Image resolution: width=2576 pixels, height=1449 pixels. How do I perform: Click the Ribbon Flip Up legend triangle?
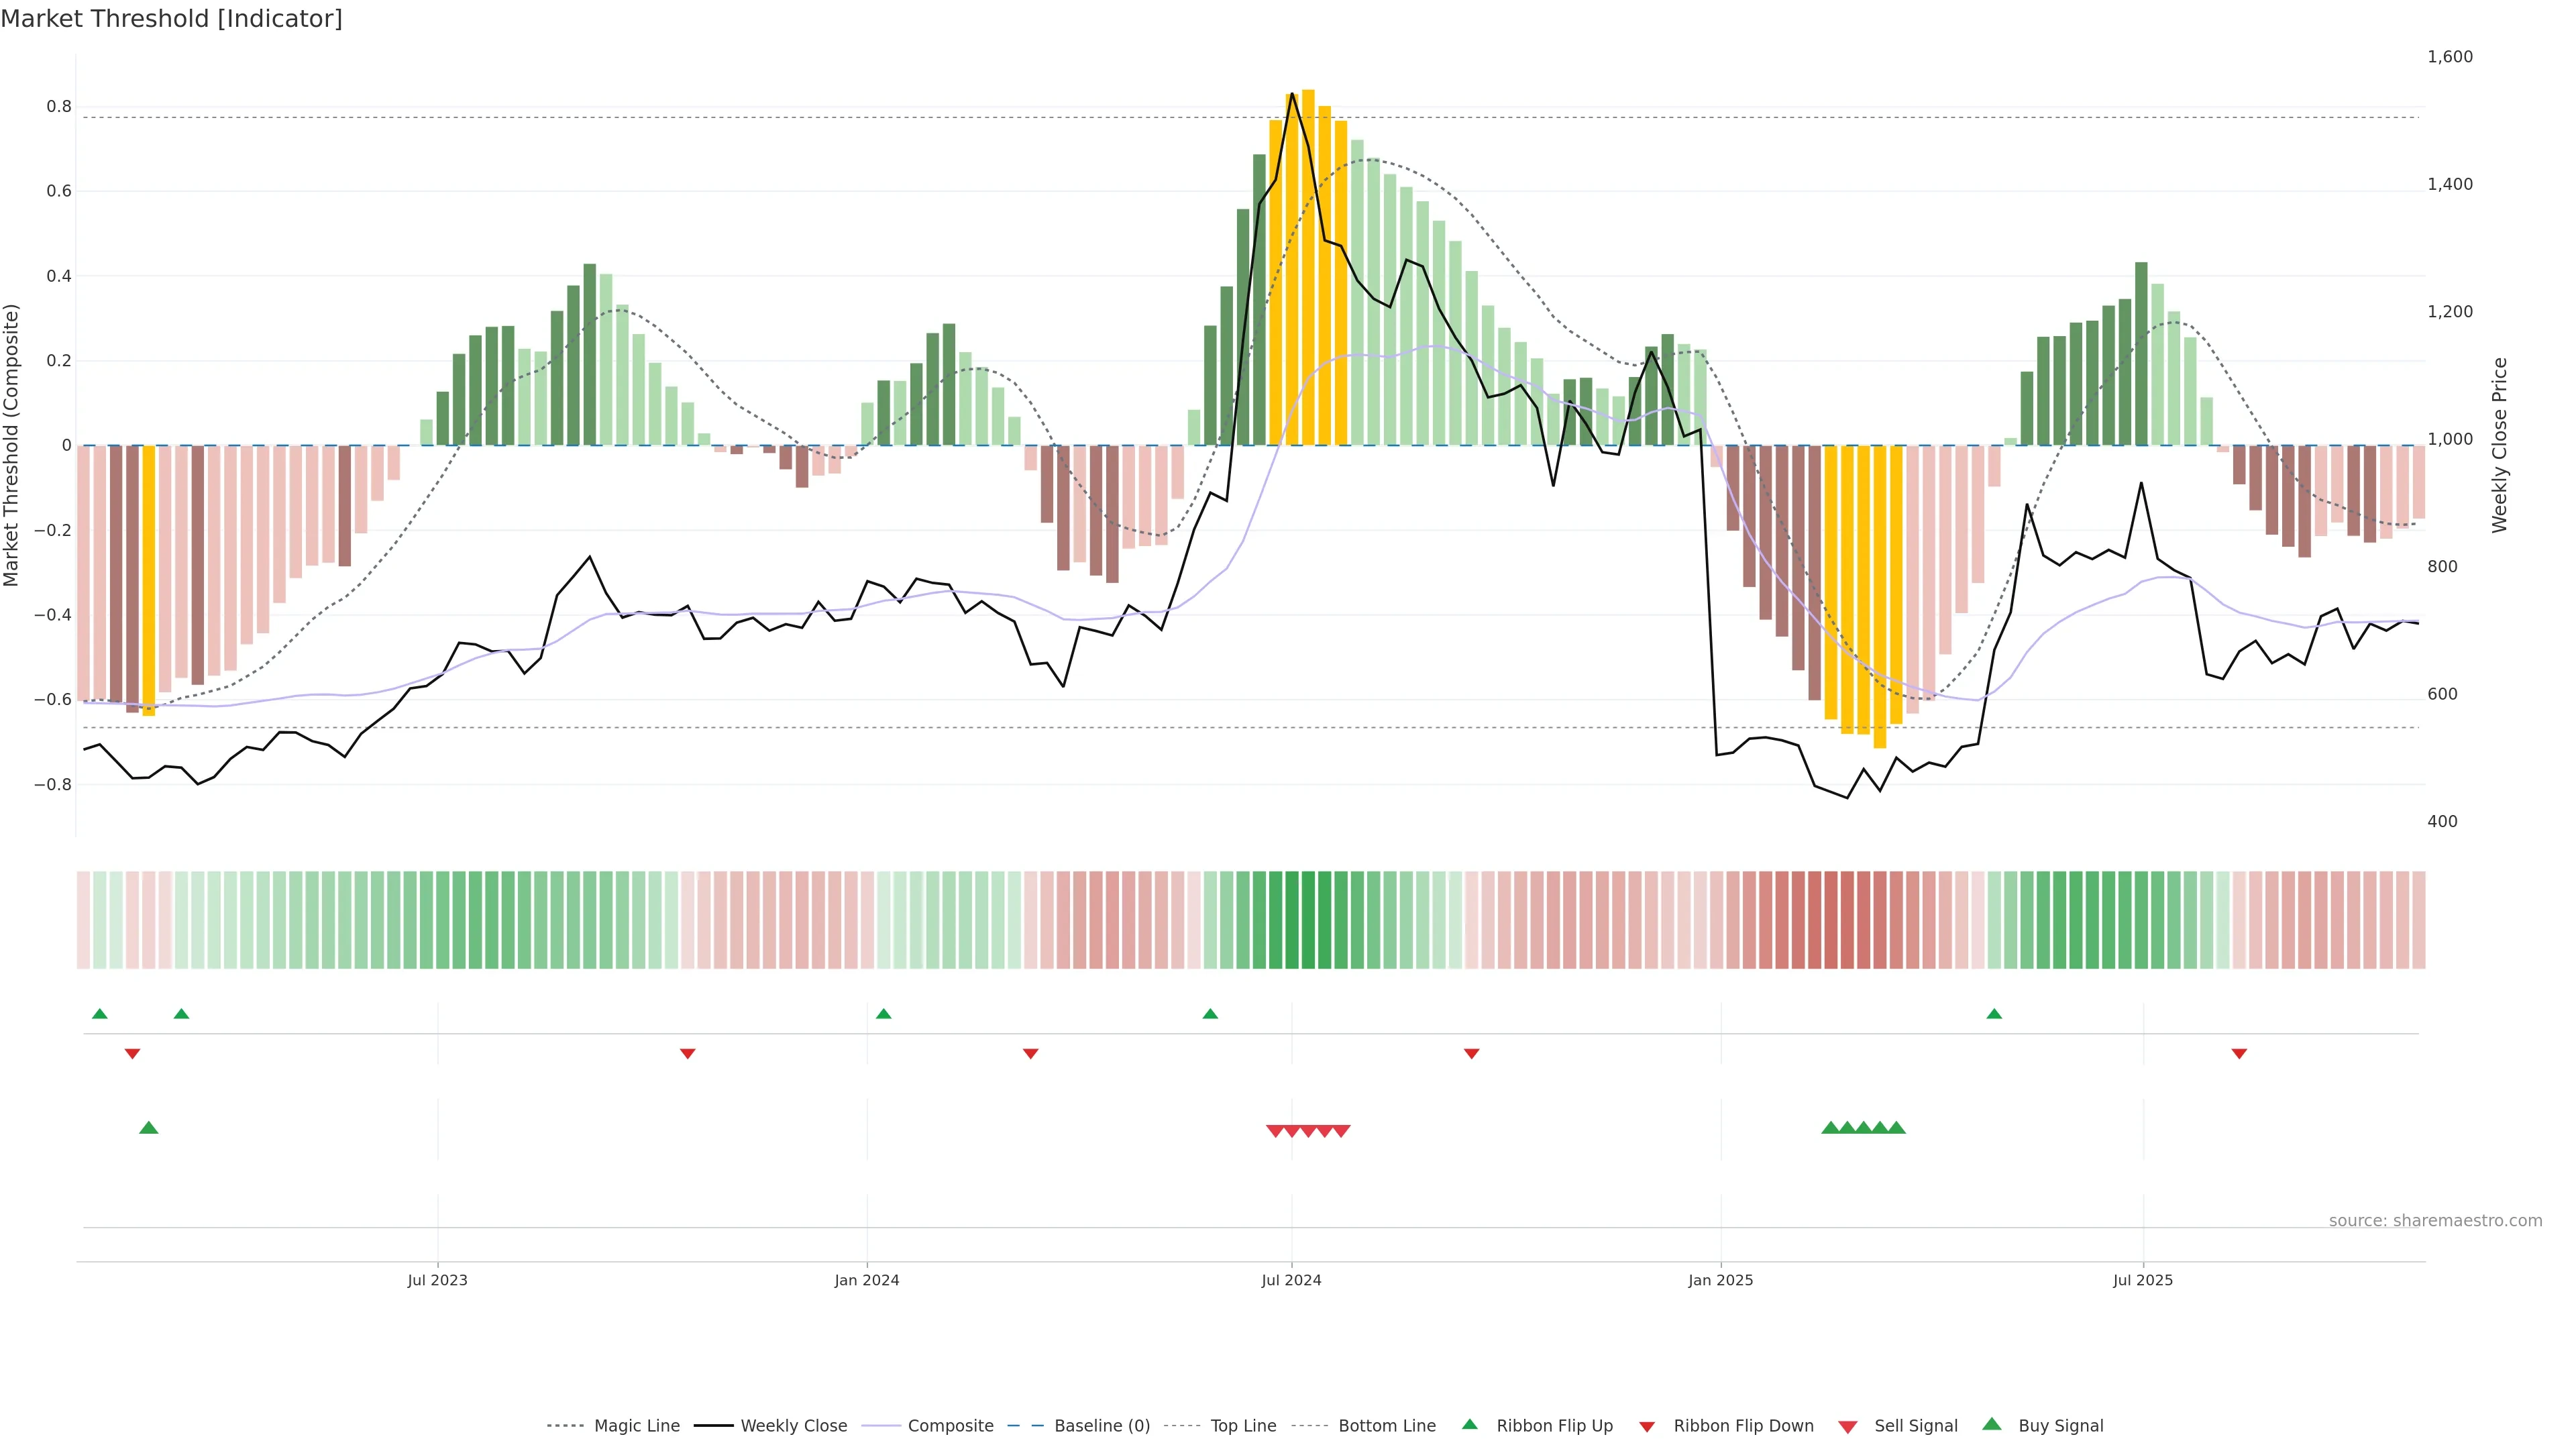click(1469, 1424)
